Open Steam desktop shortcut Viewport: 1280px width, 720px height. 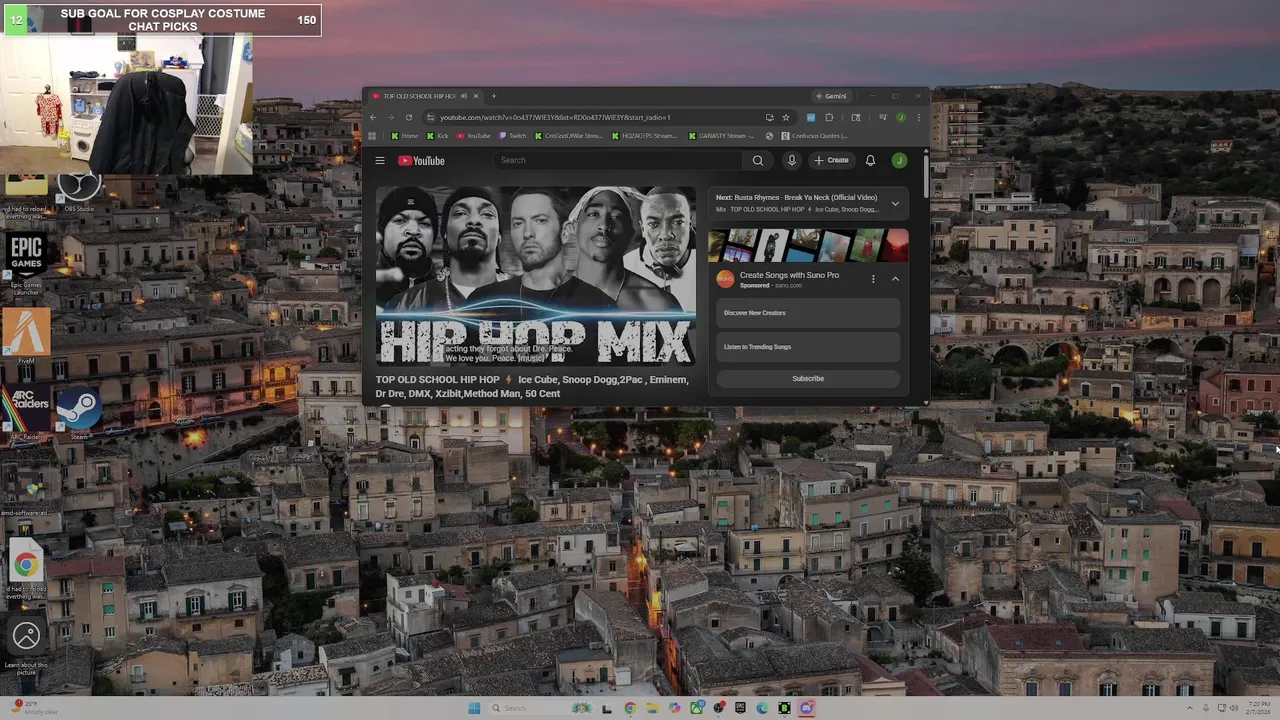click(77, 412)
